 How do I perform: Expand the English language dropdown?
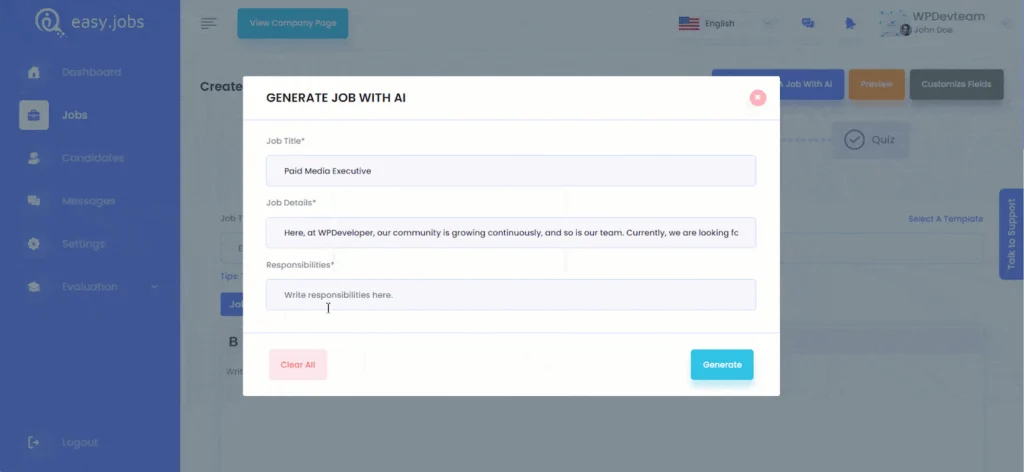pos(768,24)
